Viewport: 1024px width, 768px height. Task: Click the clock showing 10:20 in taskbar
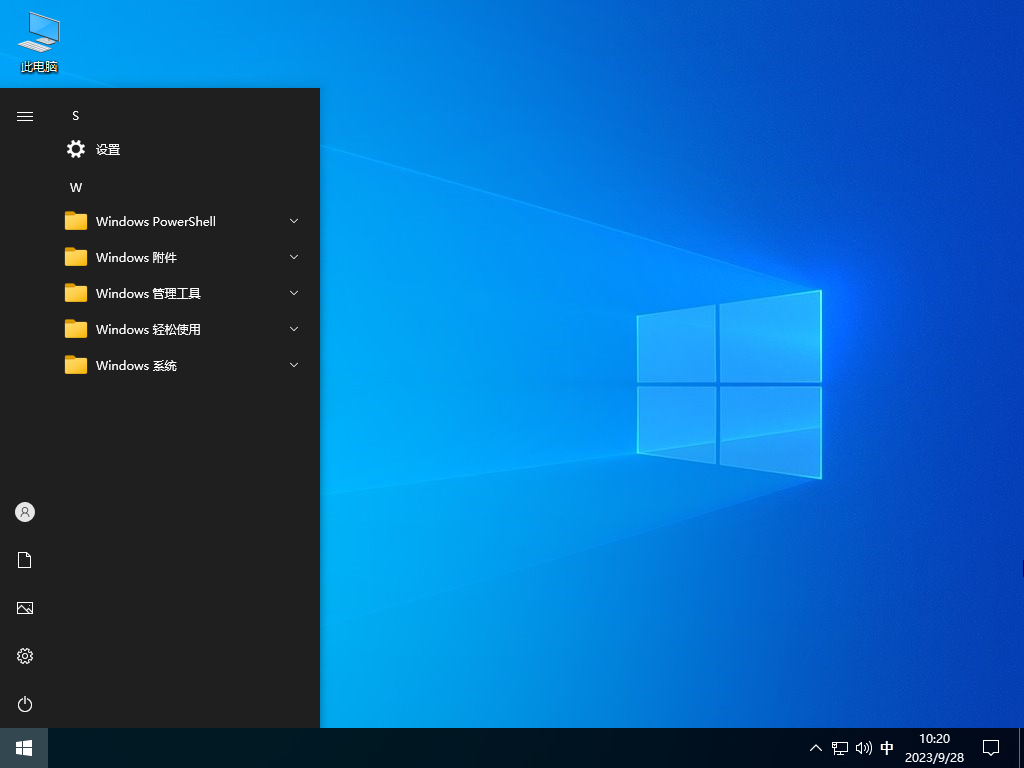934,747
